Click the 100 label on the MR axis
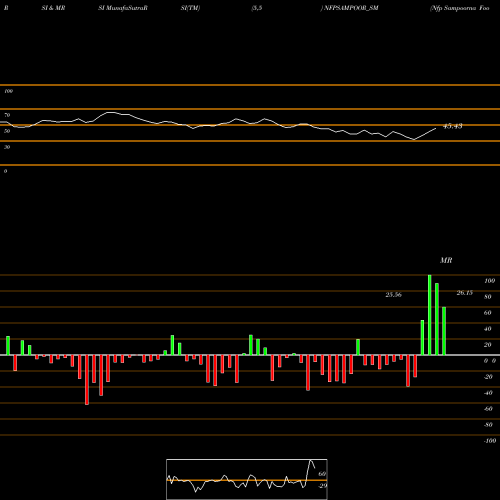The width and height of the screenshot is (500, 500). pyautogui.click(x=489, y=281)
